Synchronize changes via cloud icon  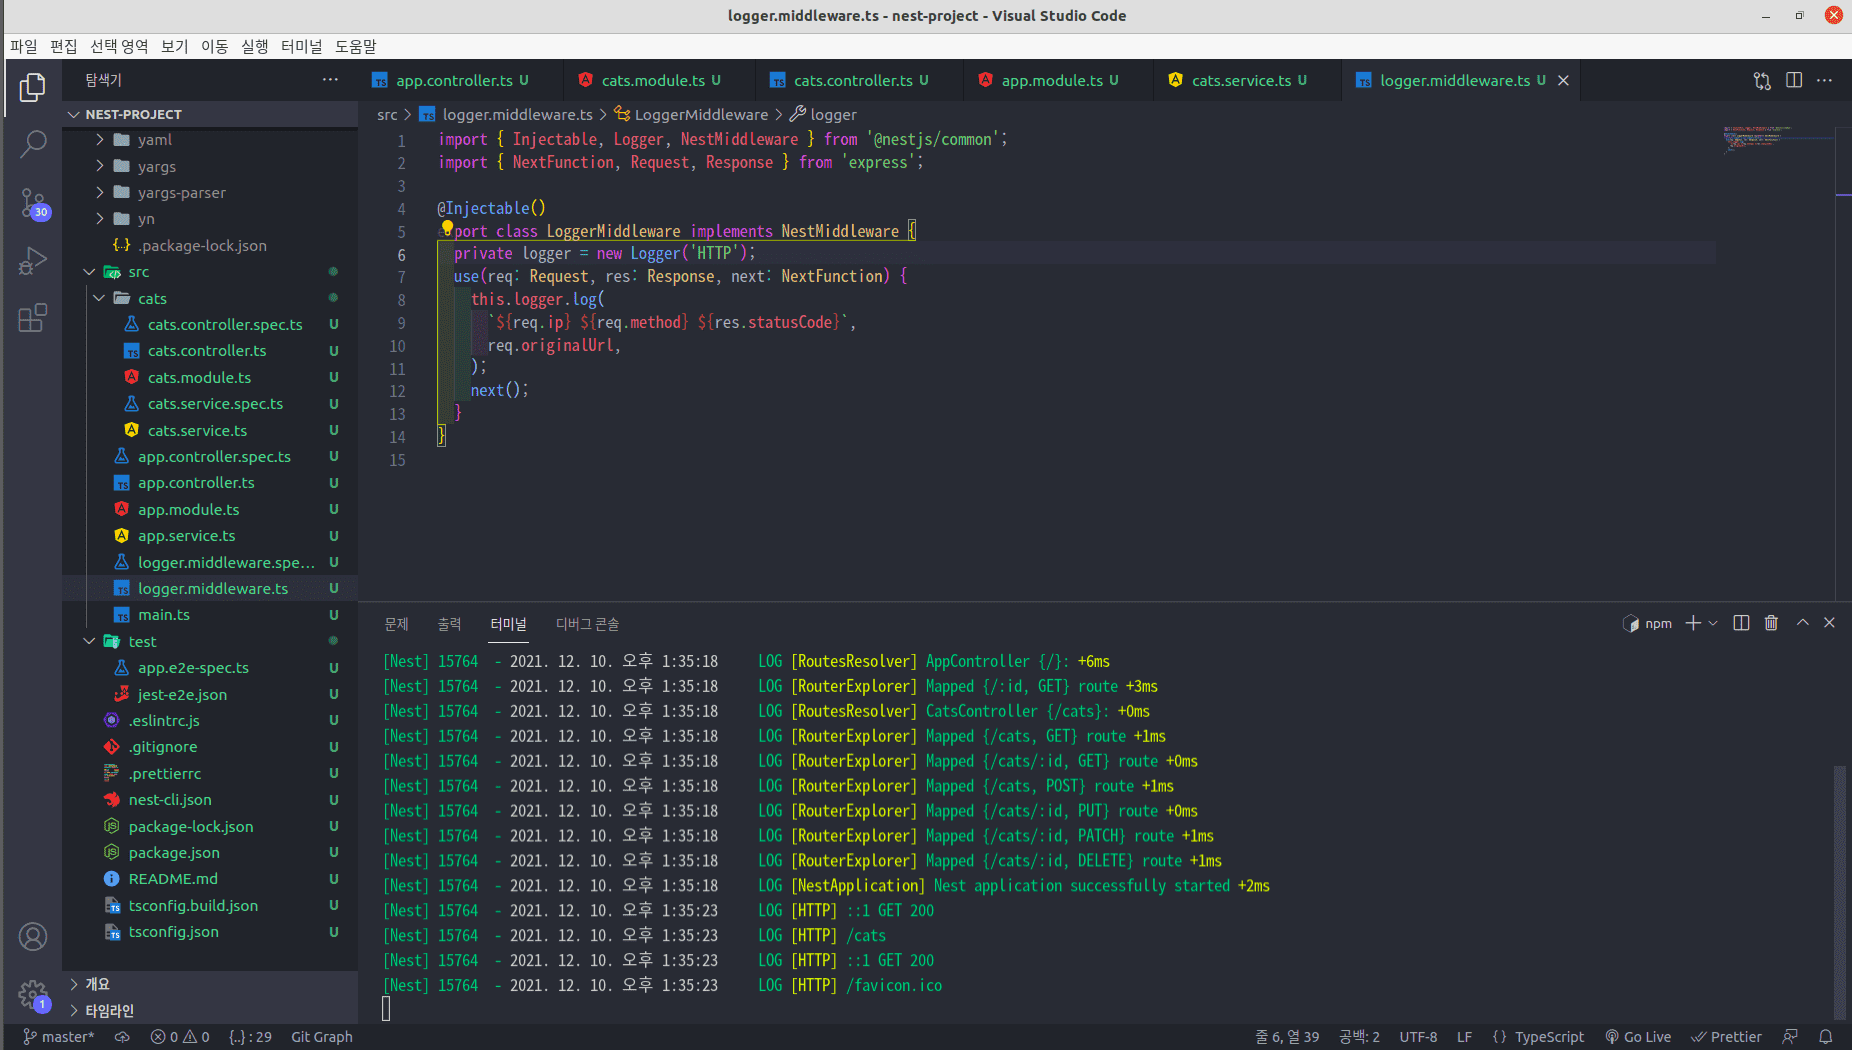tap(122, 1037)
